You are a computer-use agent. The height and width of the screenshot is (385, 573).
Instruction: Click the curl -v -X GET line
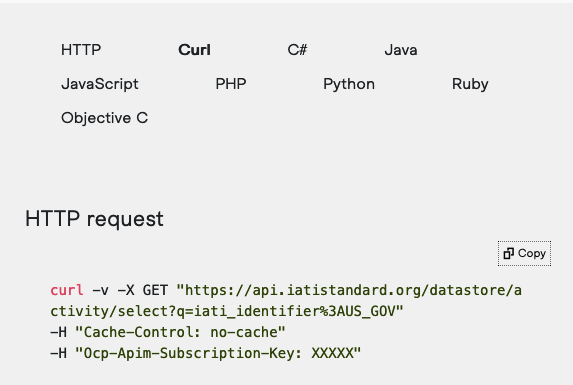coord(286,290)
